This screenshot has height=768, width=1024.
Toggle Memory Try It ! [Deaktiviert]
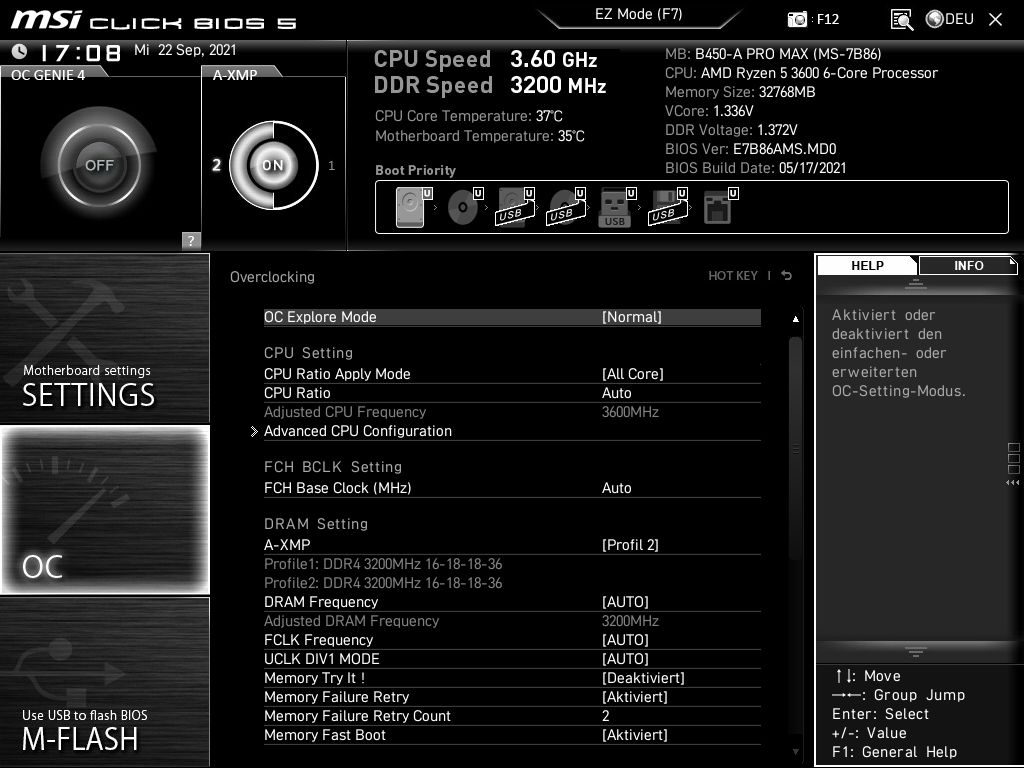(643, 677)
